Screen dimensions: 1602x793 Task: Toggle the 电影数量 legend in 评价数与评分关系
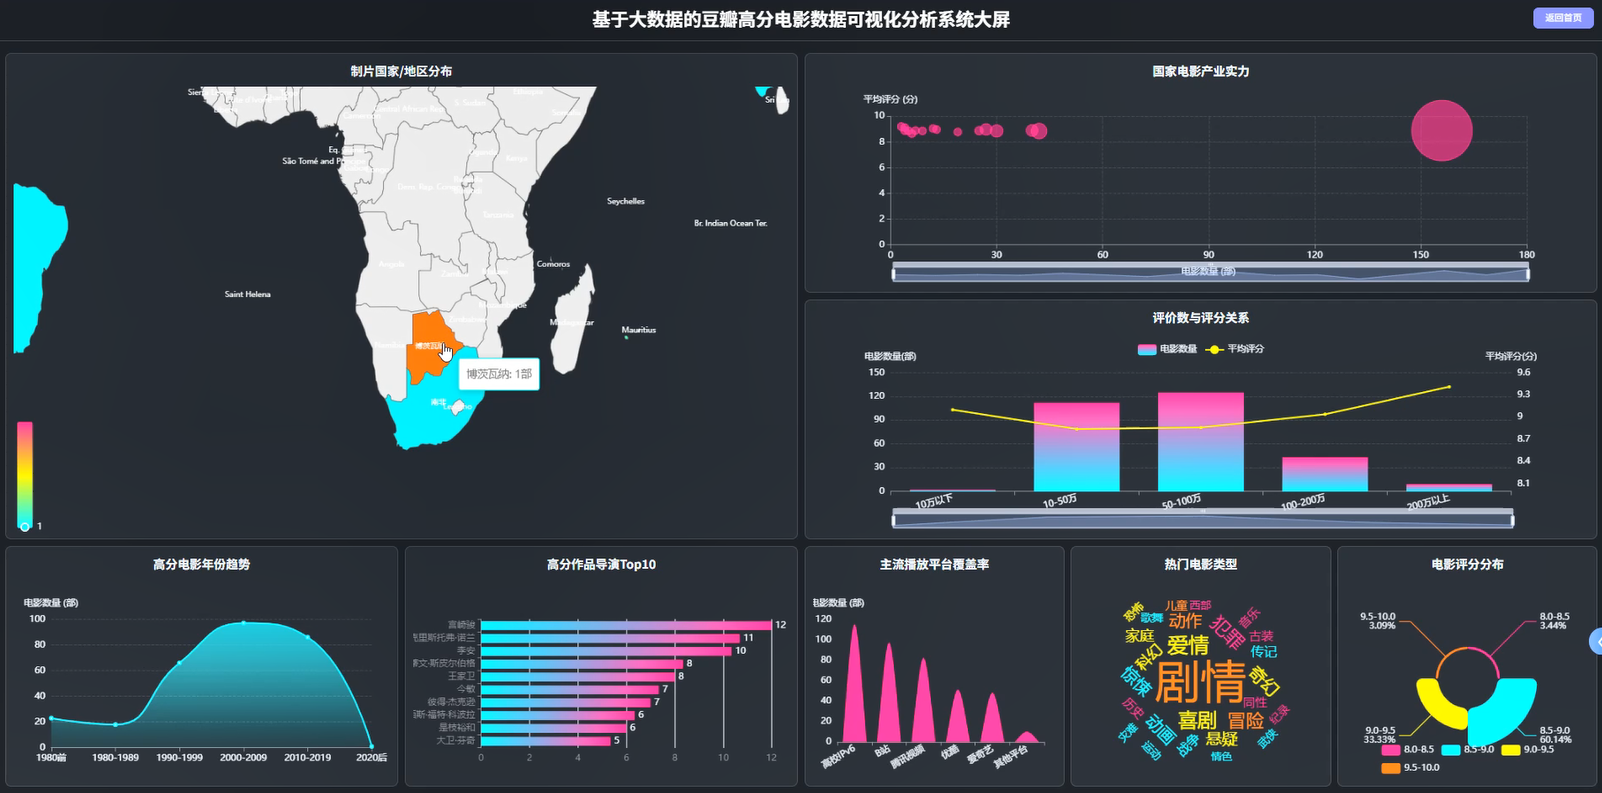1167,349
